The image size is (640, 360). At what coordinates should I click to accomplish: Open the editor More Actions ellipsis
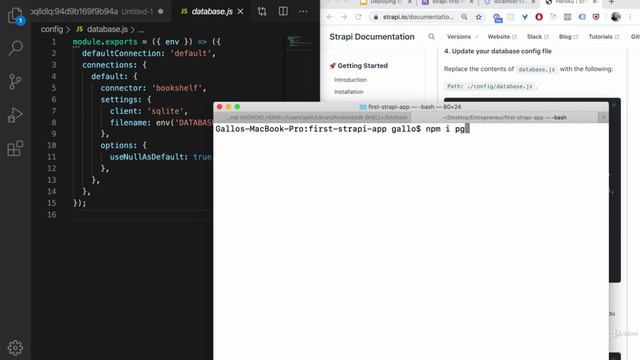(x=303, y=11)
